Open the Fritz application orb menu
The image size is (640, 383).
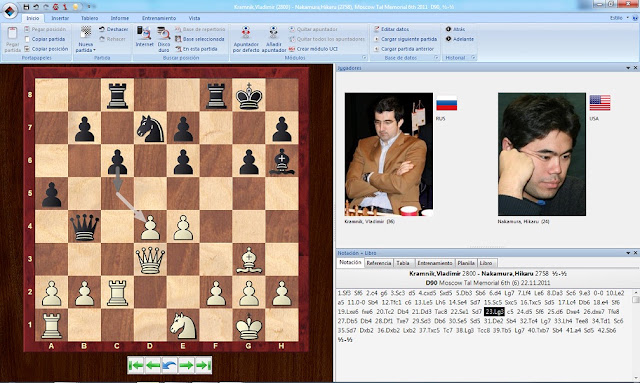(x=10, y=10)
